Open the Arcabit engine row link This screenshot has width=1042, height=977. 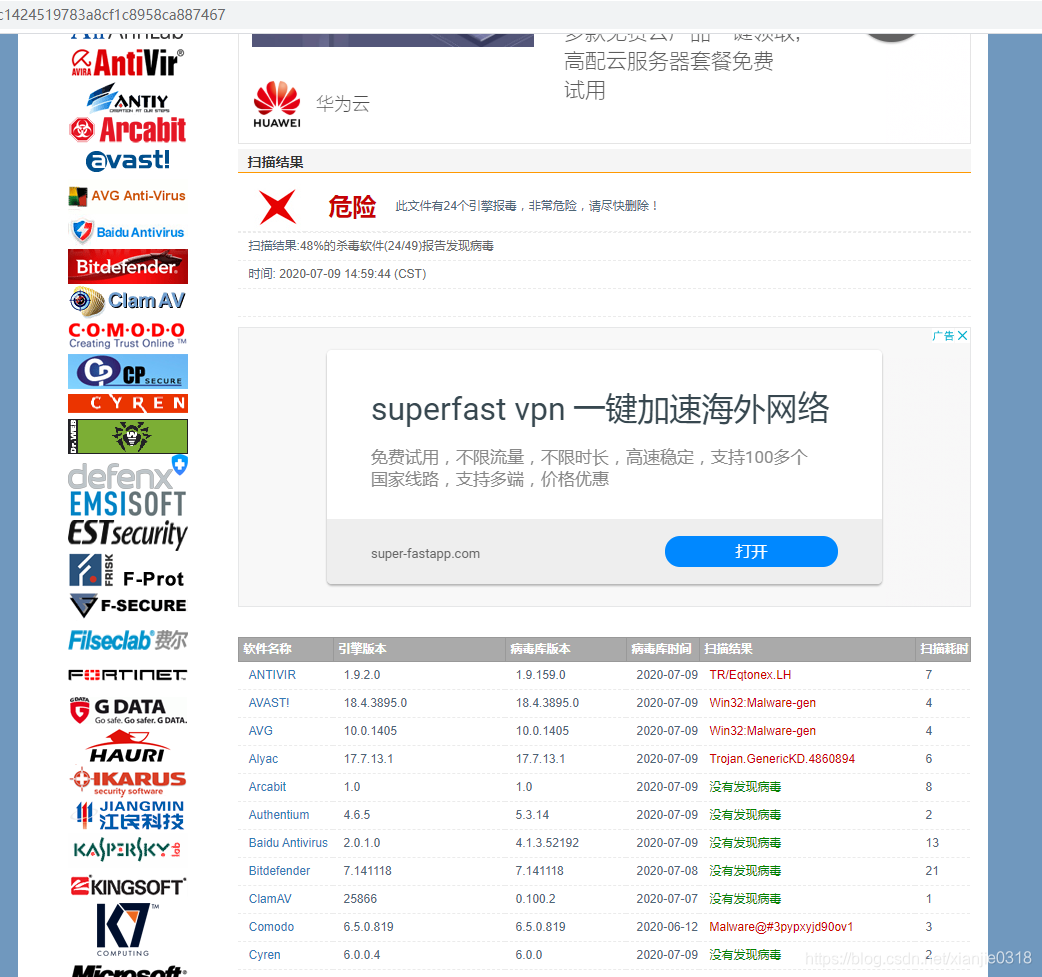pos(267,787)
